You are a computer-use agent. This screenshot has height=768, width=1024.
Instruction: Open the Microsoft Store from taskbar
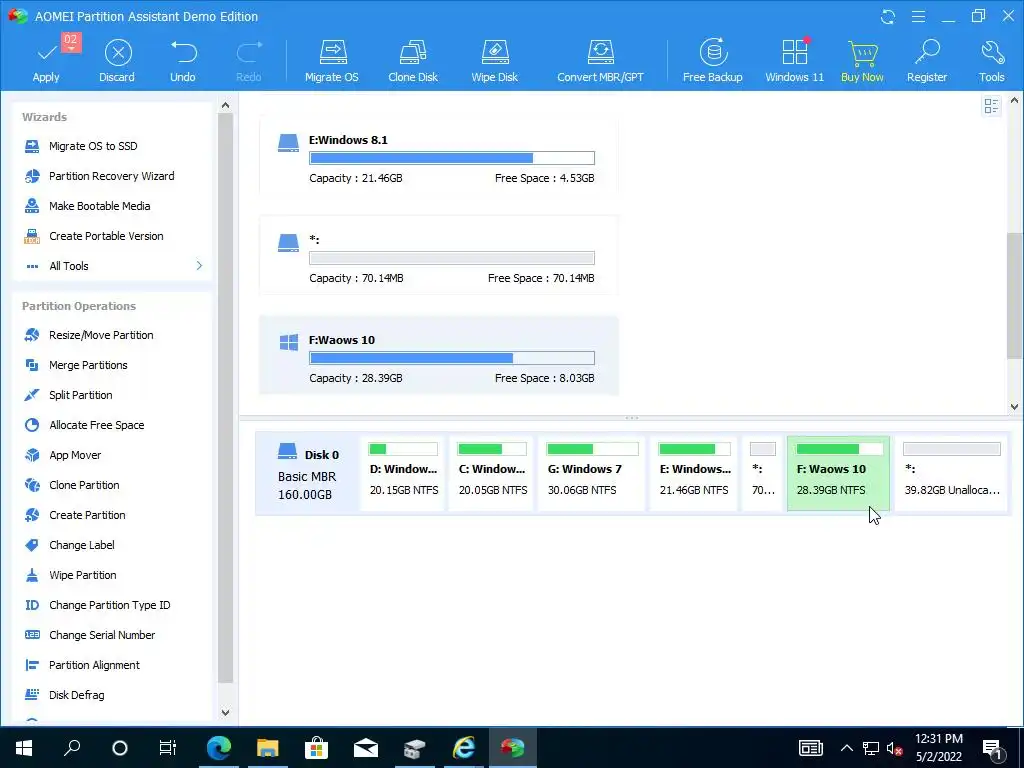[316, 747]
